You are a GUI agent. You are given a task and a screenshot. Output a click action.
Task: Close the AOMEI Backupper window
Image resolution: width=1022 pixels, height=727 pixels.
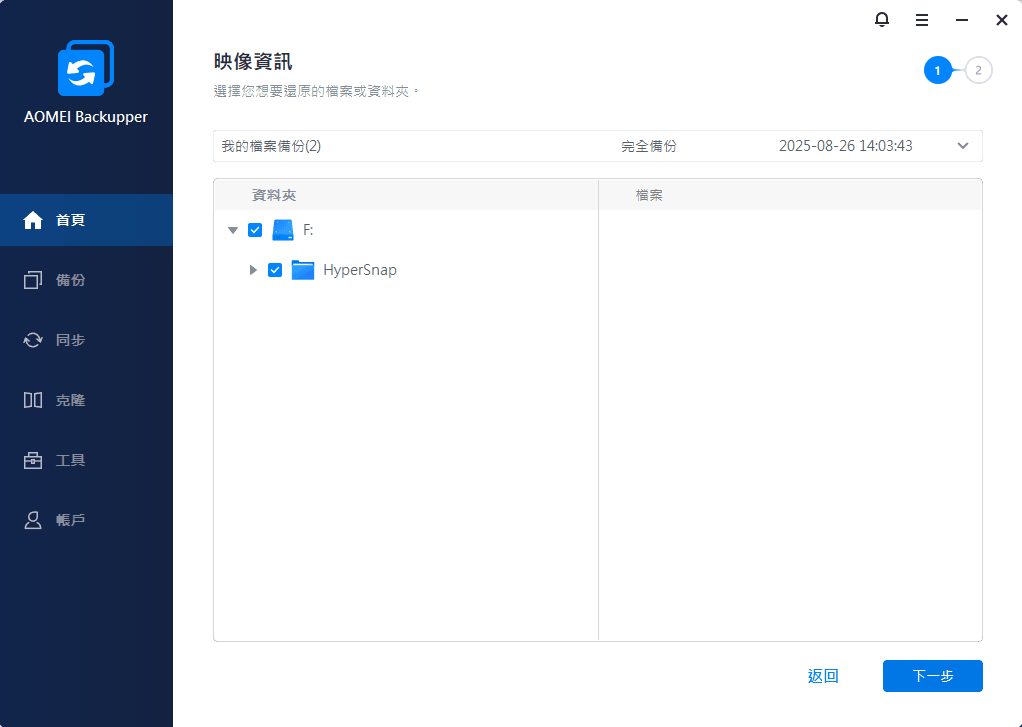click(x=1002, y=20)
